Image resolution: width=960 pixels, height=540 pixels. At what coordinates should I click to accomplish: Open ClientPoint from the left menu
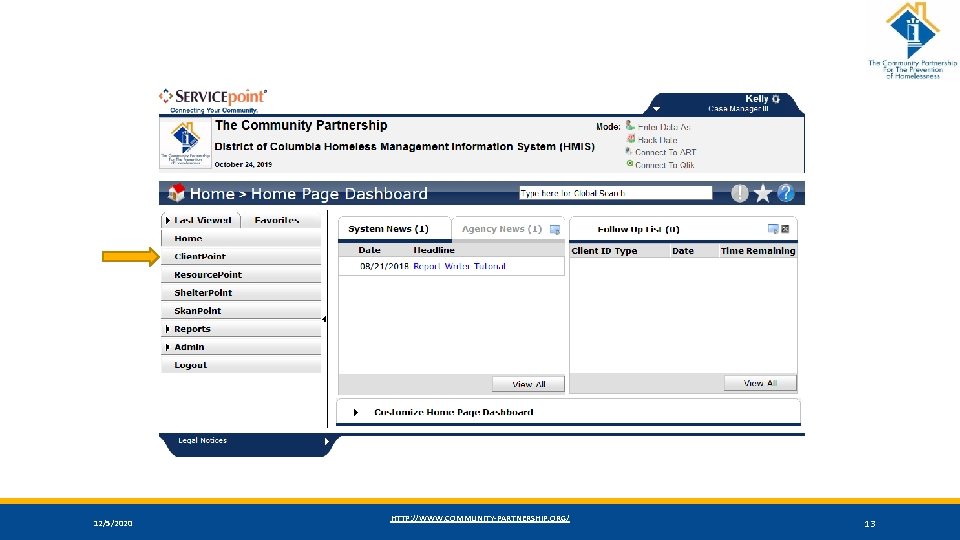(241, 257)
